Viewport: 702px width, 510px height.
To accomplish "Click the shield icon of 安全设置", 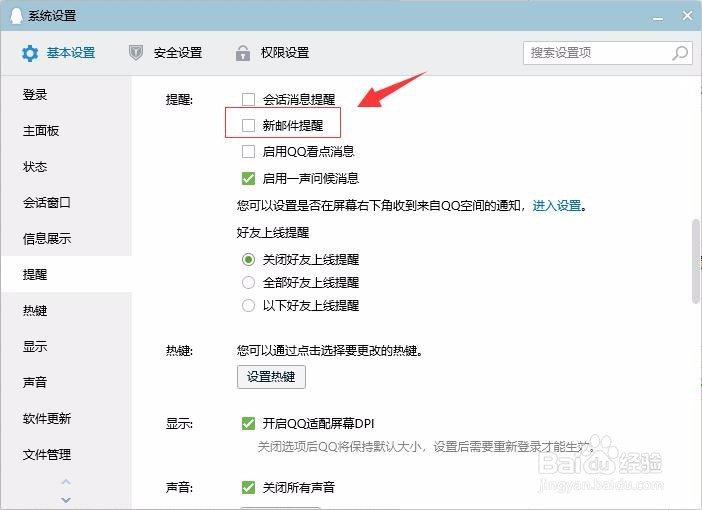I will click(x=136, y=53).
